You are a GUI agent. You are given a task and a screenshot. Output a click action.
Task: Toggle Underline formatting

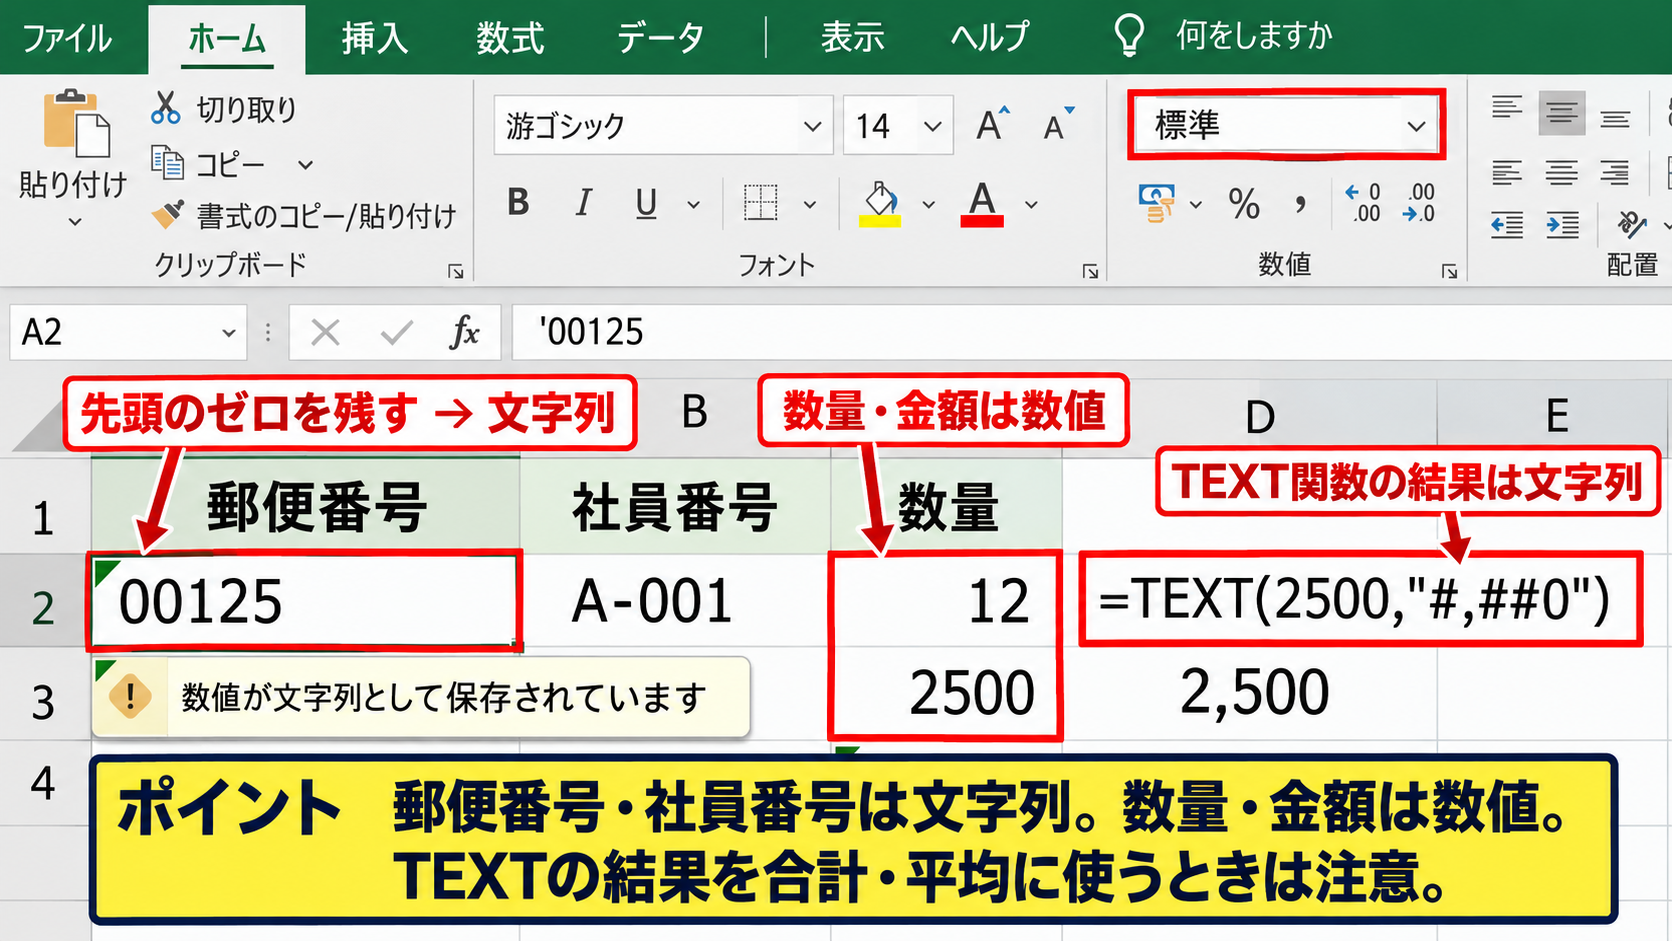point(647,204)
